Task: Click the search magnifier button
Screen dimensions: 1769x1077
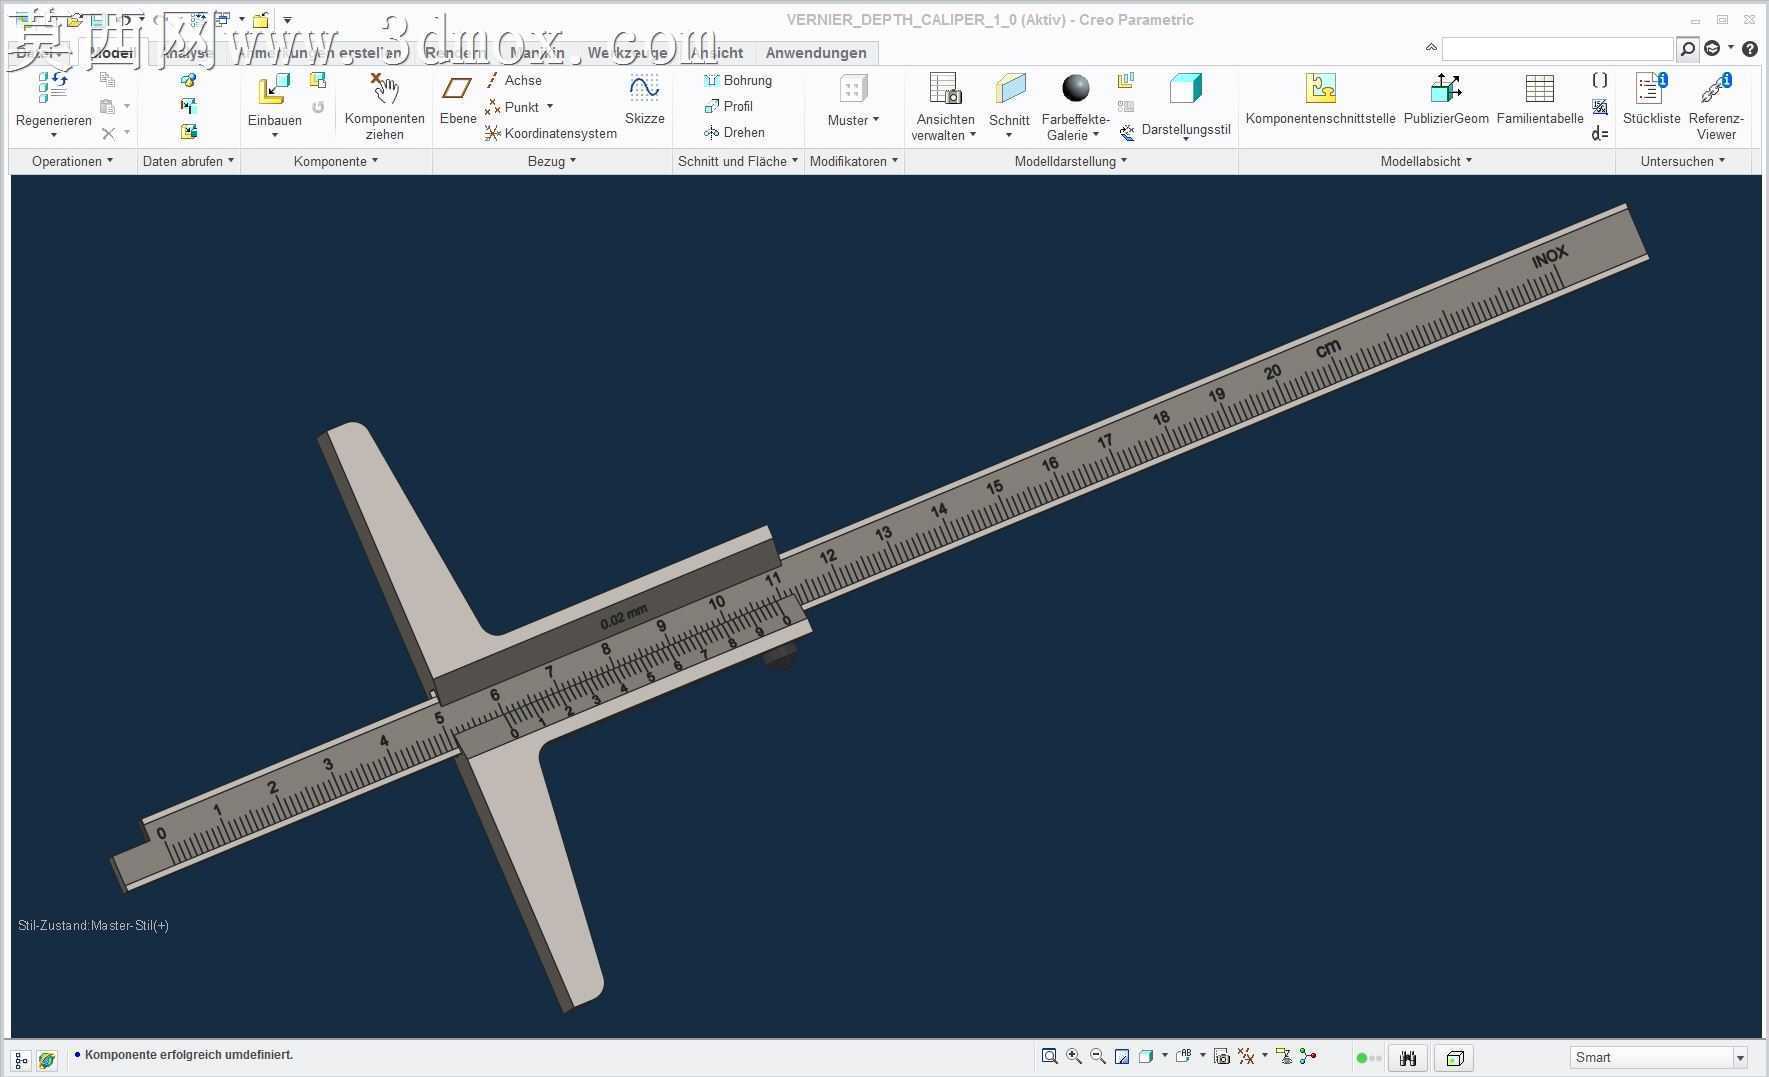Action: [x=1688, y=48]
